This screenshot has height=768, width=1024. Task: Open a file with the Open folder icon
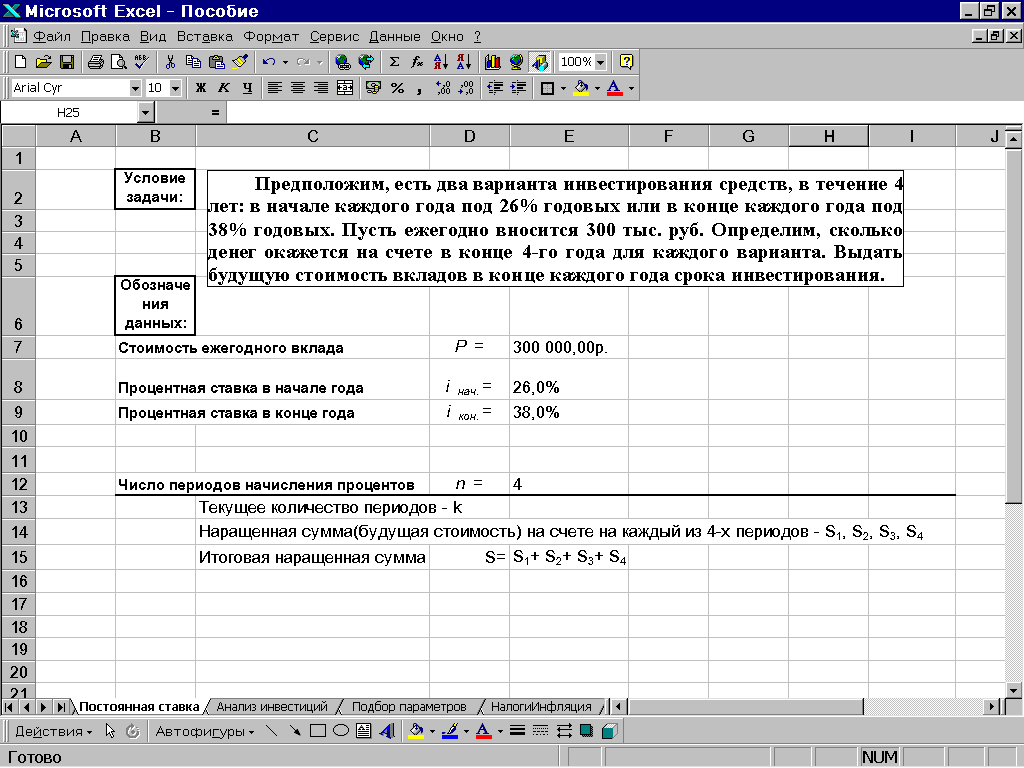pyautogui.click(x=44, y=62)
